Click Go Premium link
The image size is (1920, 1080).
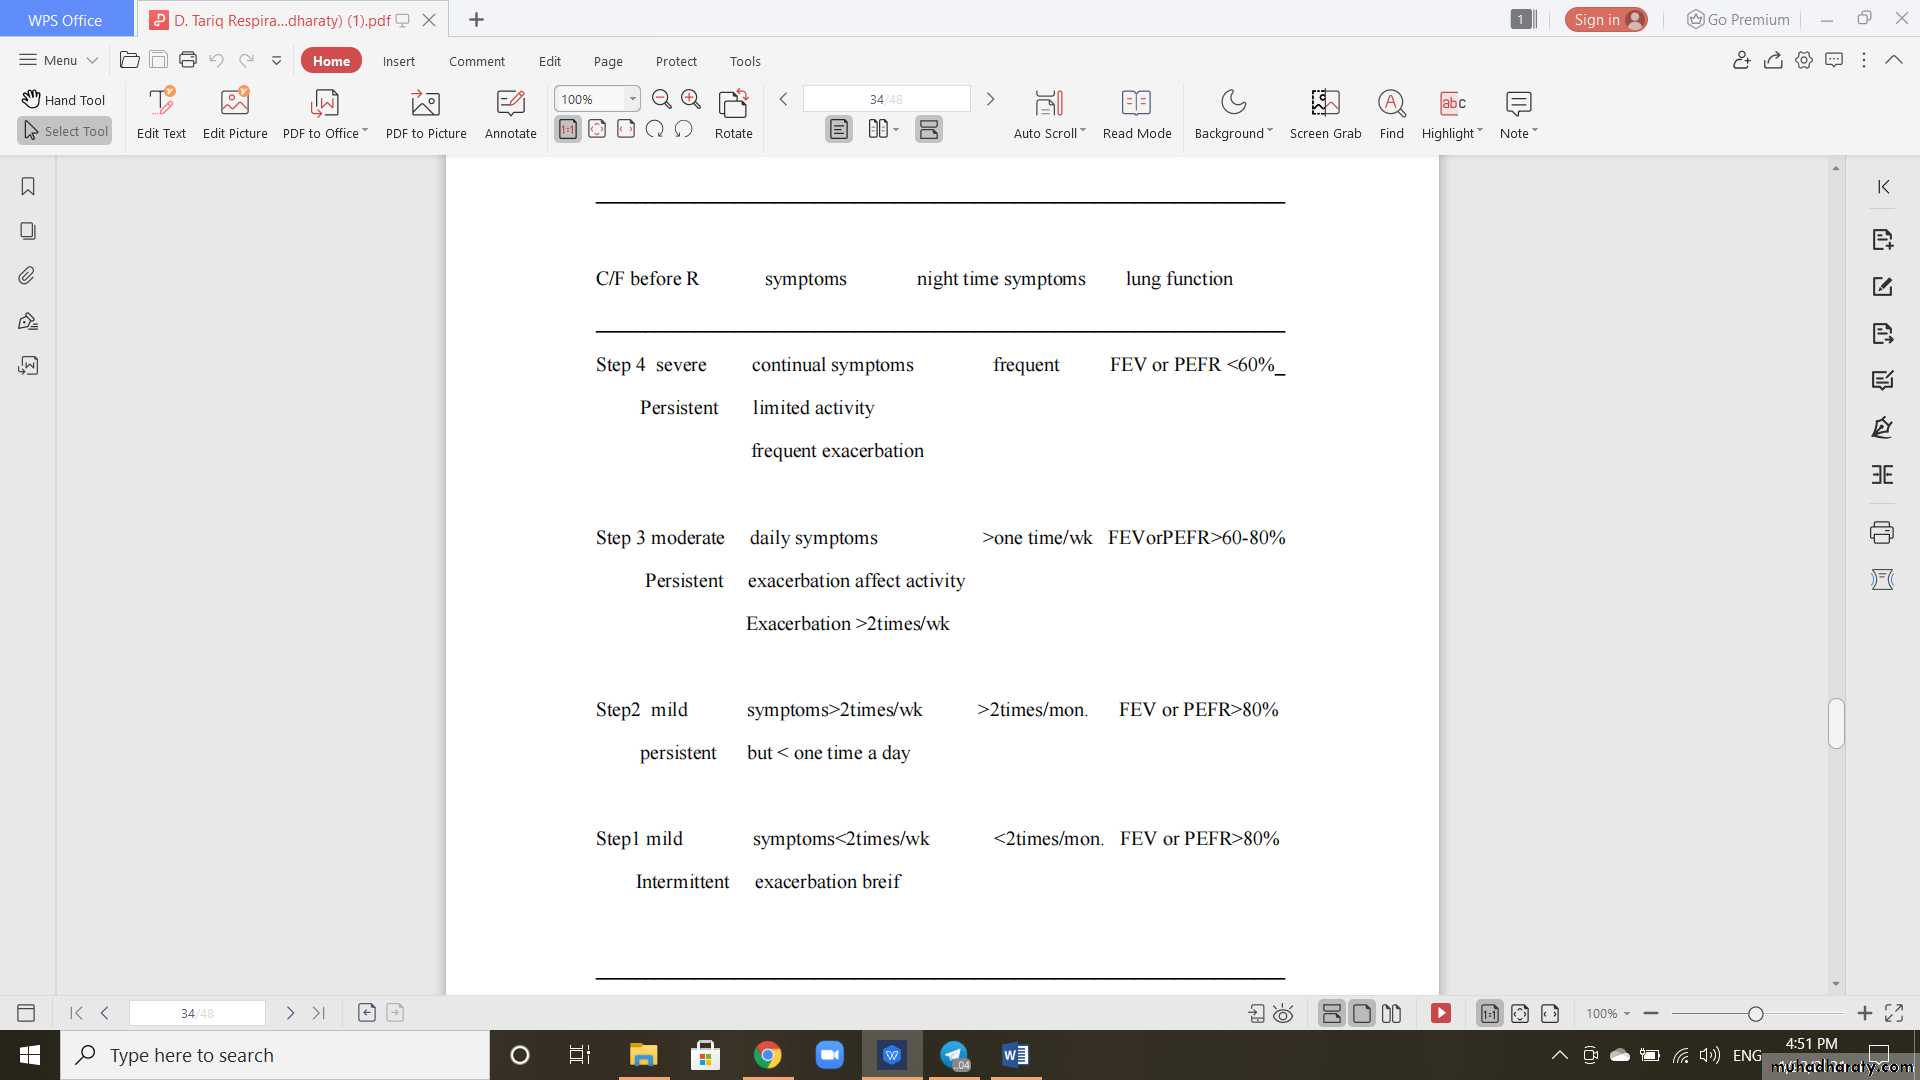coord(1738,20)
